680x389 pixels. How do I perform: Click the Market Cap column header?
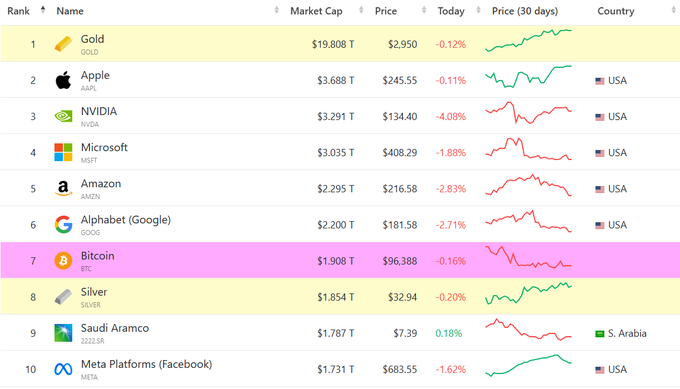pos(316,11)
